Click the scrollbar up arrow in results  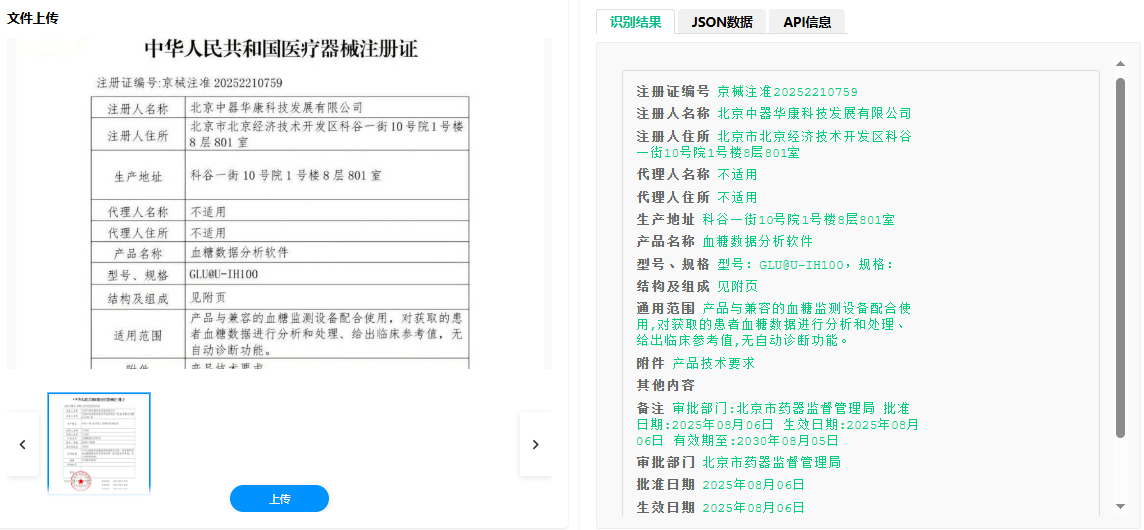[1121, 64]
